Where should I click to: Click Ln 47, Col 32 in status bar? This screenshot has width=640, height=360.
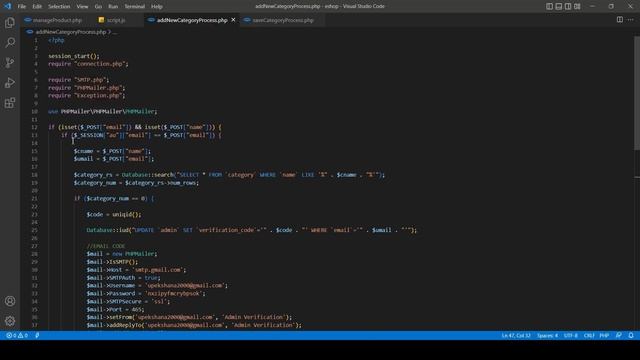(516, 336)
